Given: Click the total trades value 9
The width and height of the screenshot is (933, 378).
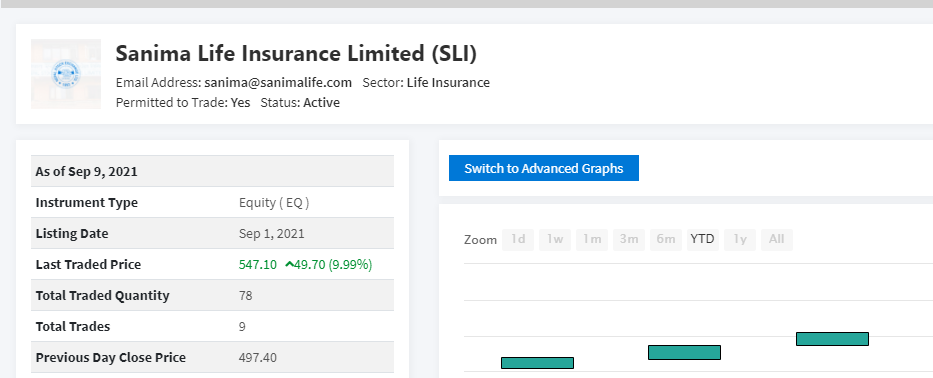Looking at the screenshot, I should pyautogui.click(x=242, y=326).
